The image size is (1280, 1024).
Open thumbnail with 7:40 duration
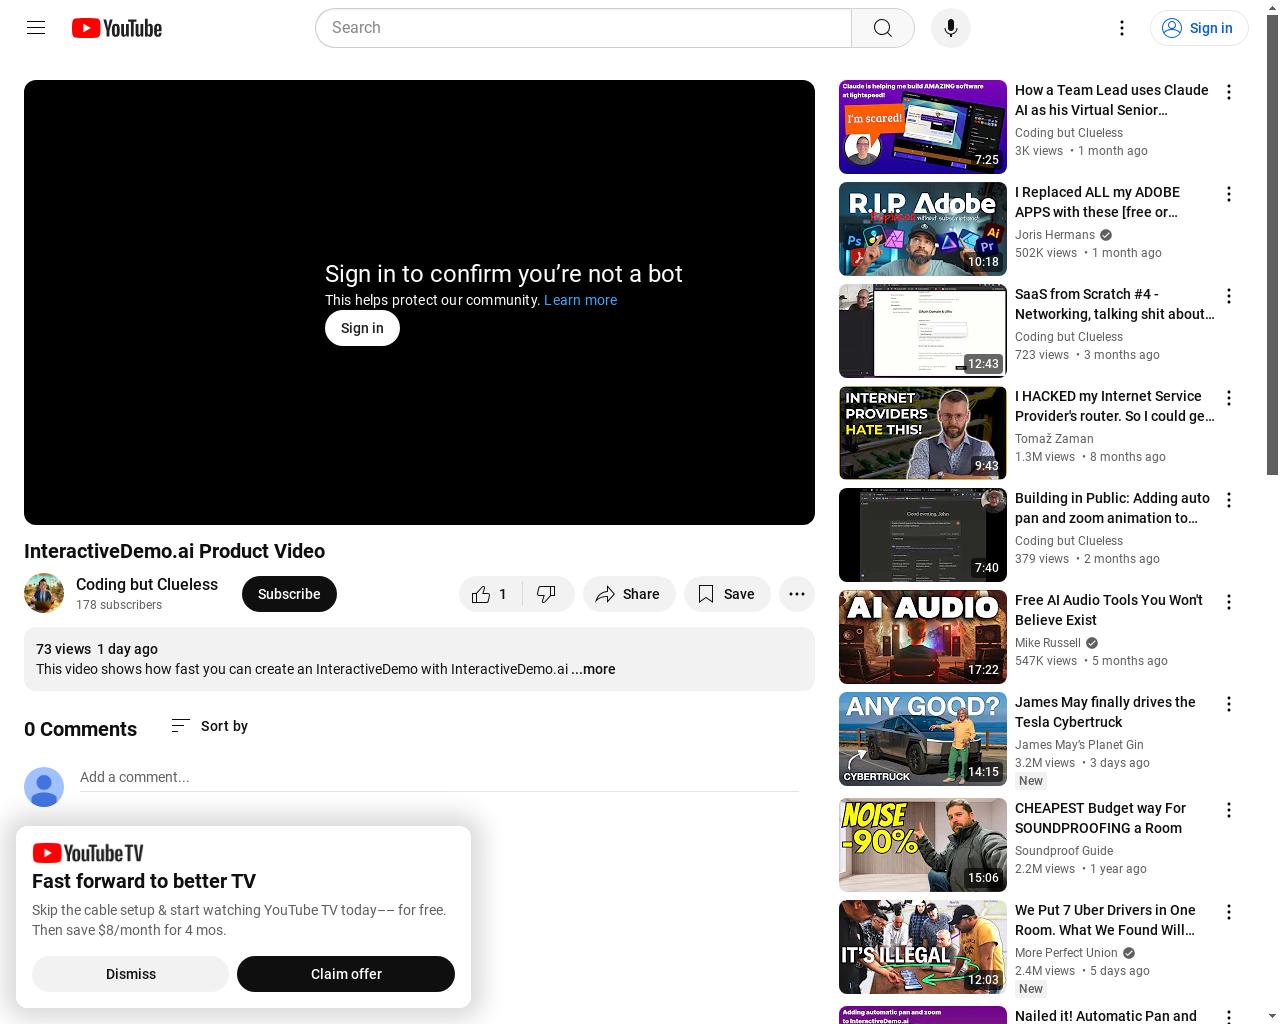(923, 535)
